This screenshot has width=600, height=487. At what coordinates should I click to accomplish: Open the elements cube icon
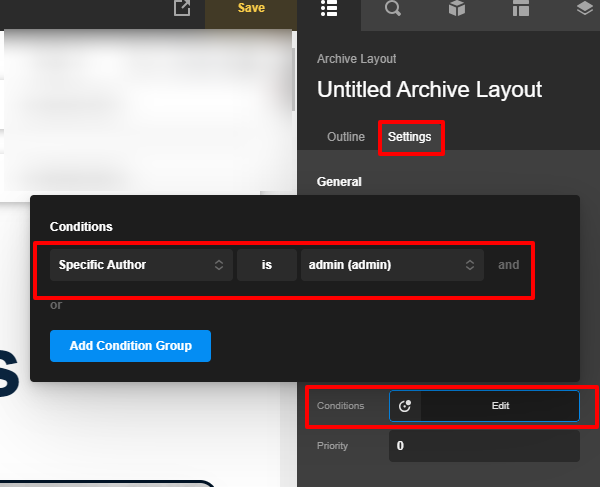457,8
